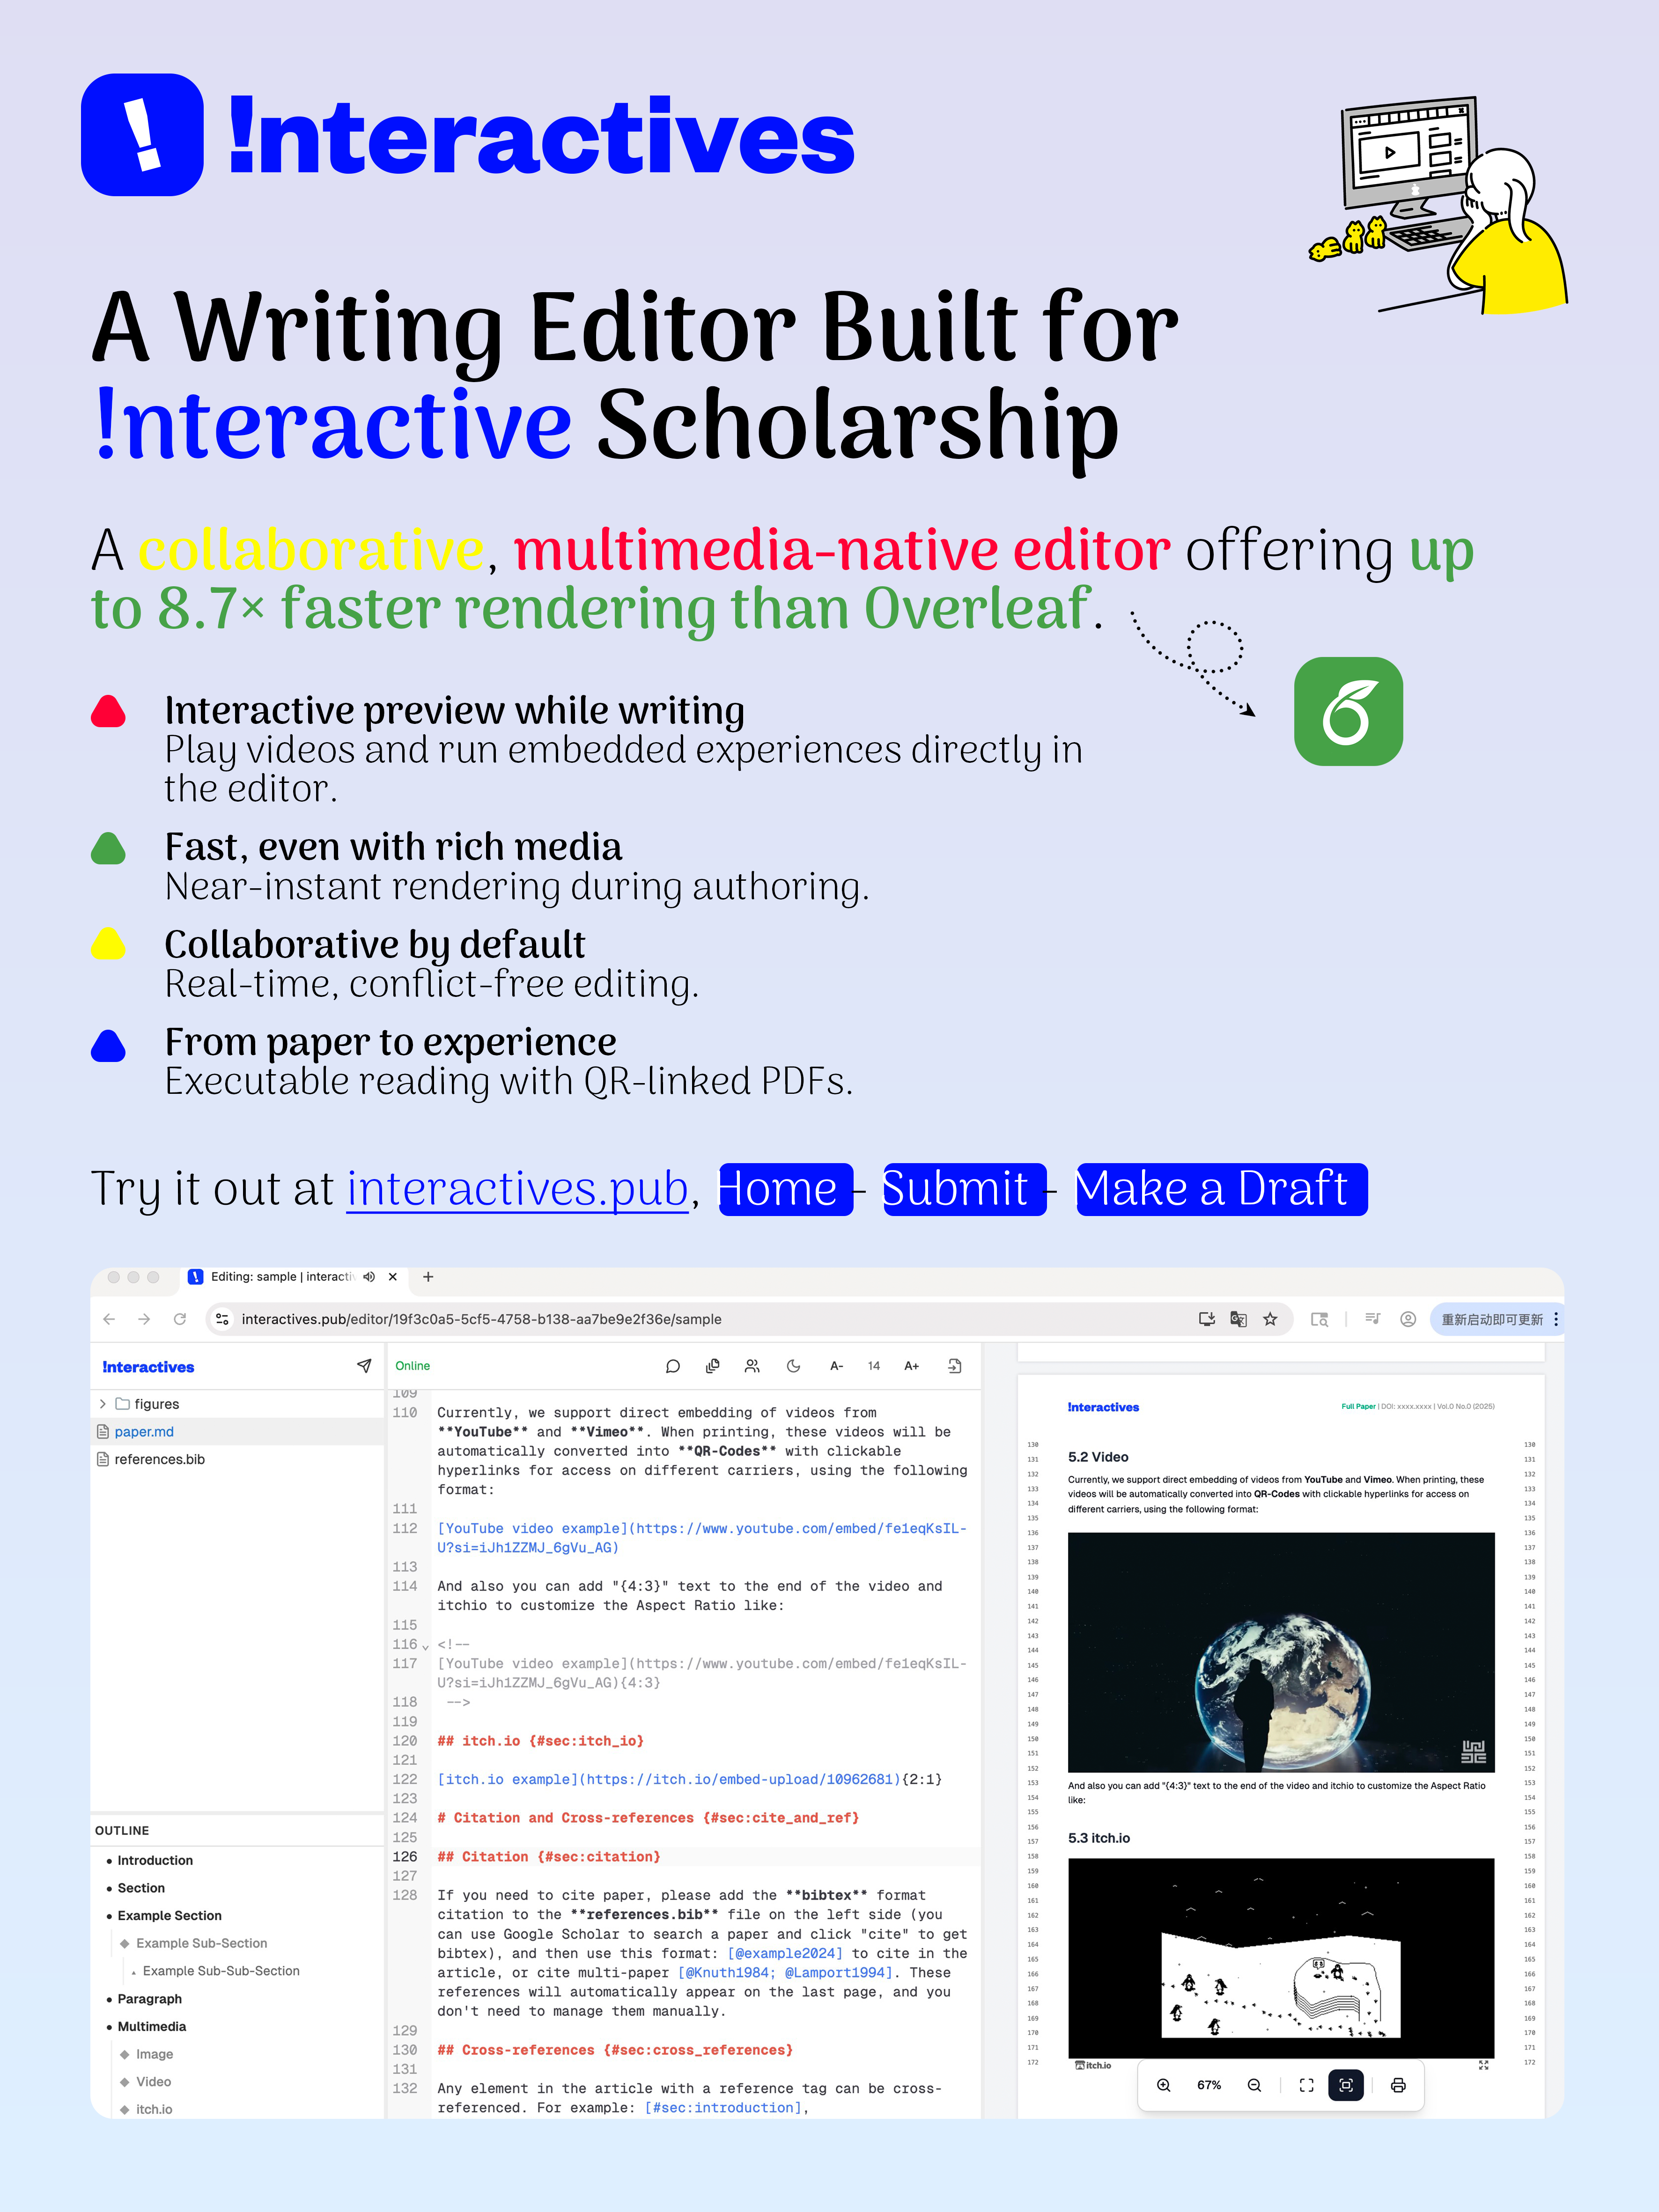Expand the itch.io embed to fullscreen
This screenshot has width=1659, height=2212.
[x=1484, y=2065]
